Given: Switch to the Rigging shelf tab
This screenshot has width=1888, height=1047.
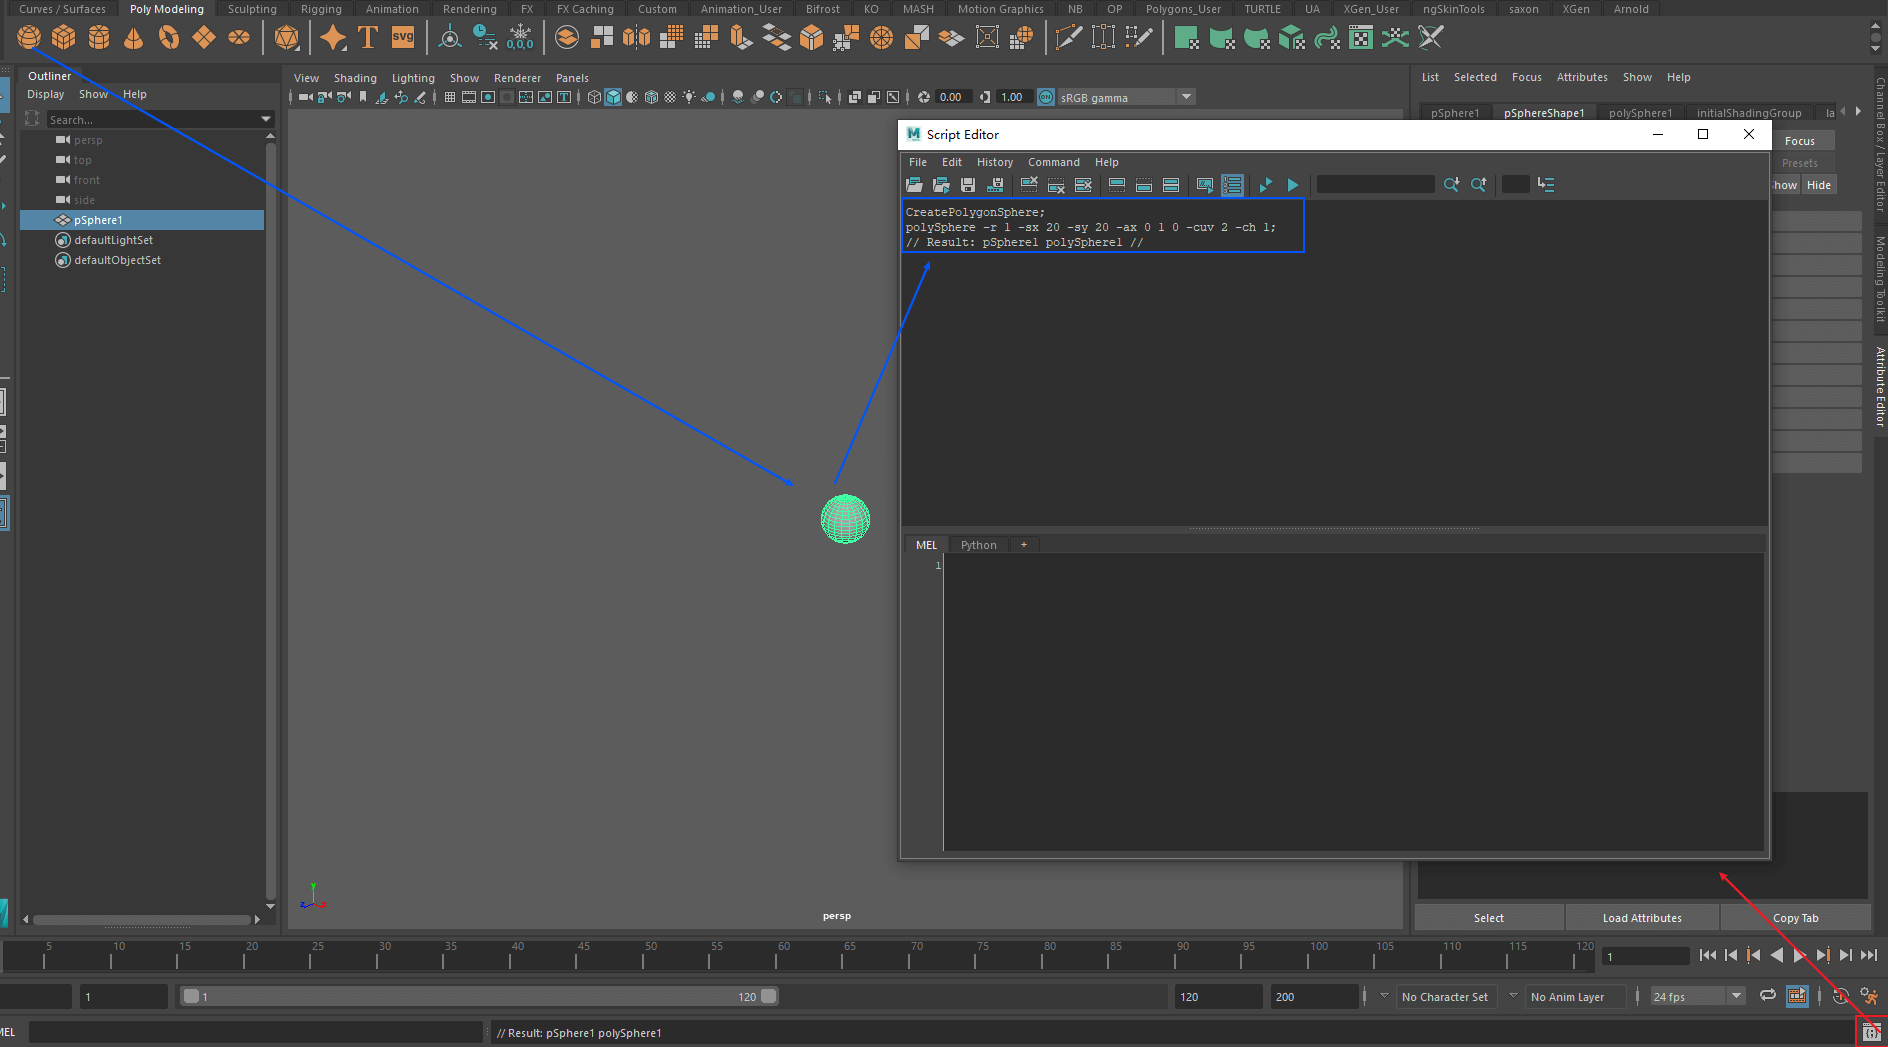Looking at the screenshot, I should pyautogui.click(x=321, y=9).
